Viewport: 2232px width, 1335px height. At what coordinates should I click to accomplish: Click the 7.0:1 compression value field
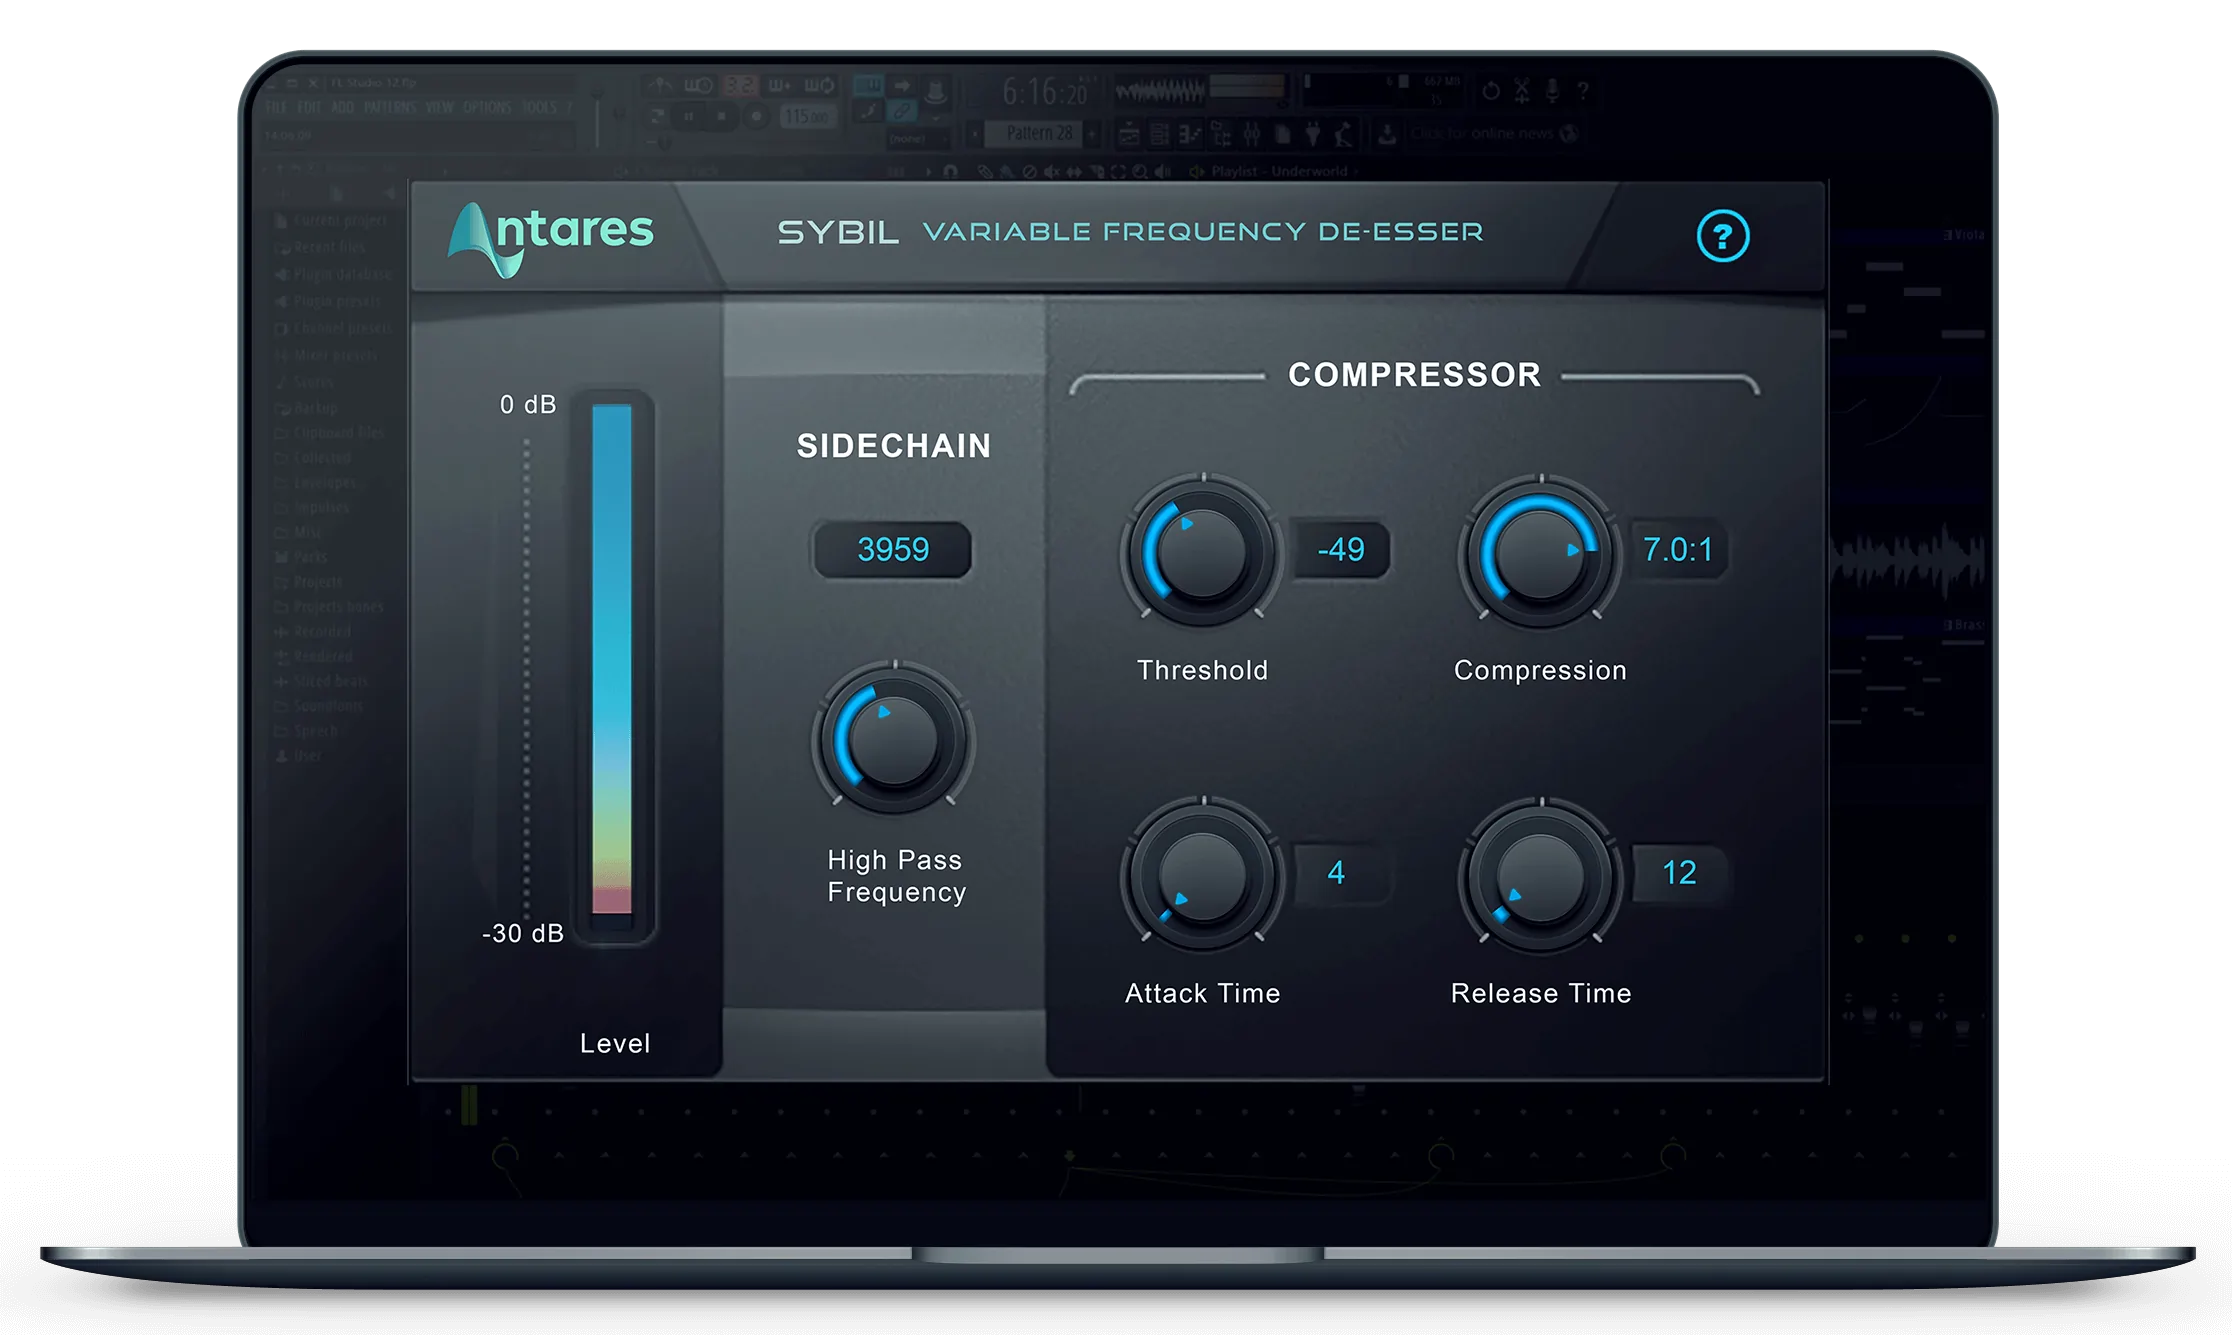(x=1677, y=550)
